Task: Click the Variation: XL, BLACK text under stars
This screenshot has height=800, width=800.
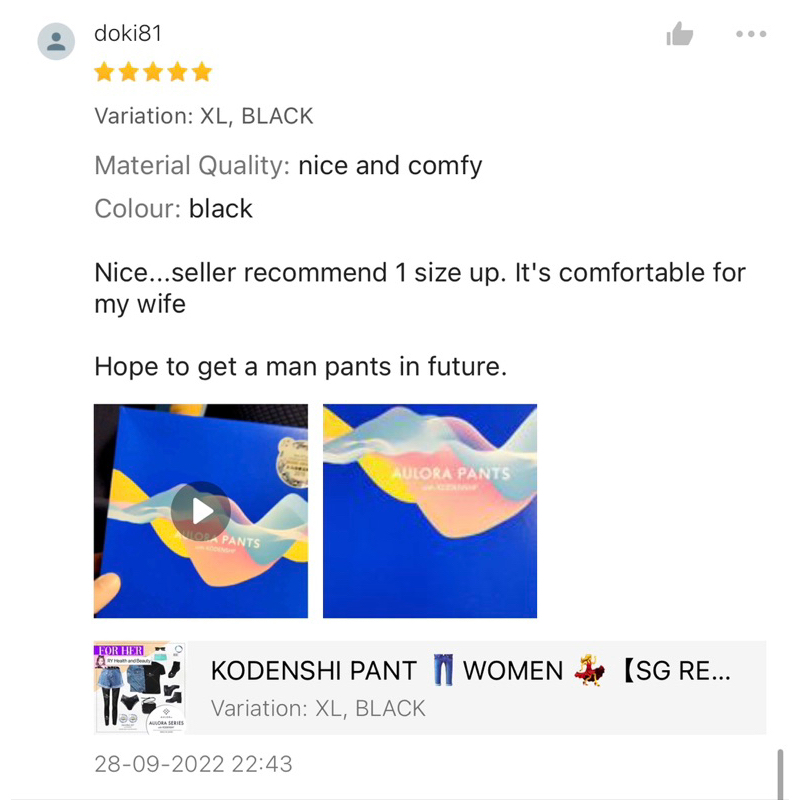Action: [204, 116]
